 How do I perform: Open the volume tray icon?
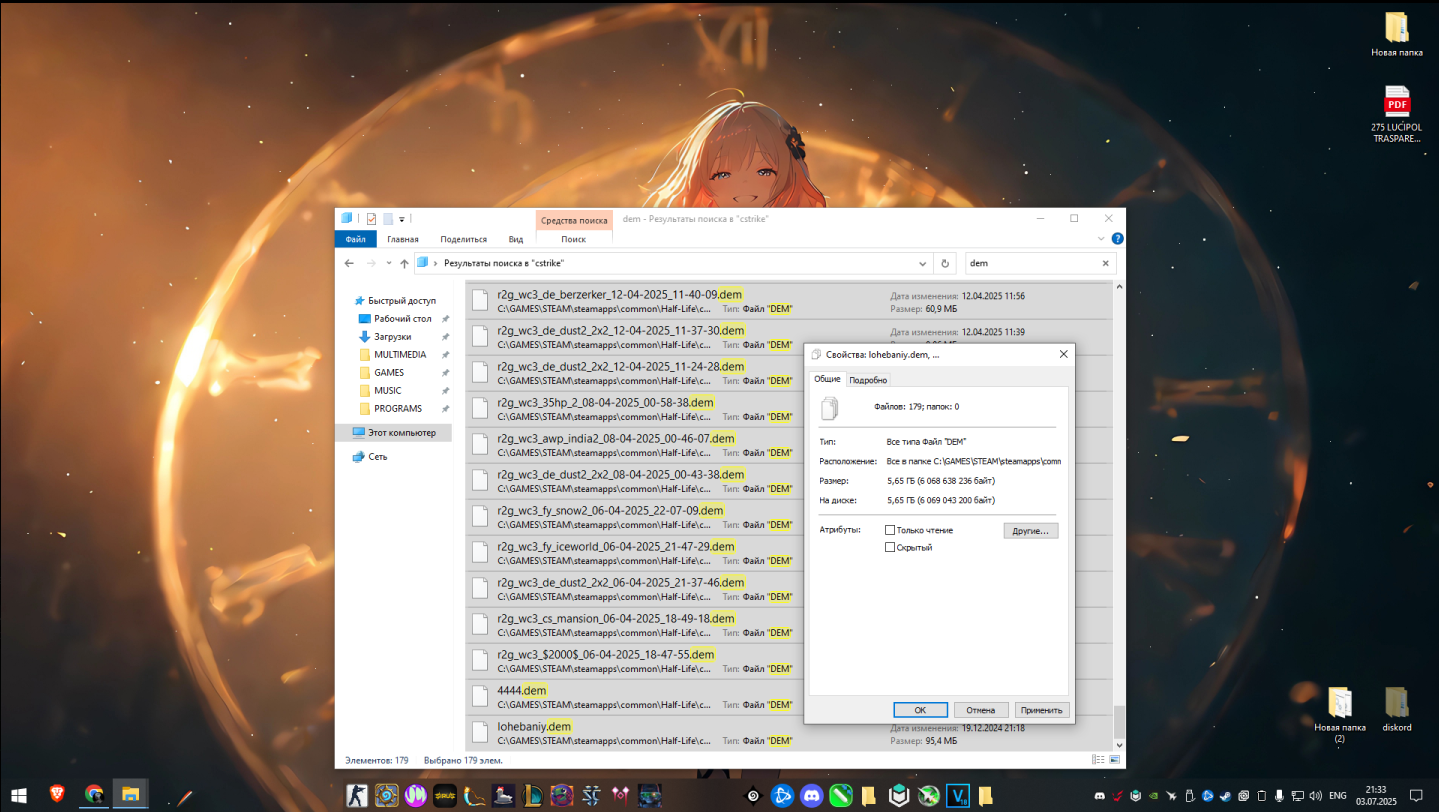click(1314, 796)
